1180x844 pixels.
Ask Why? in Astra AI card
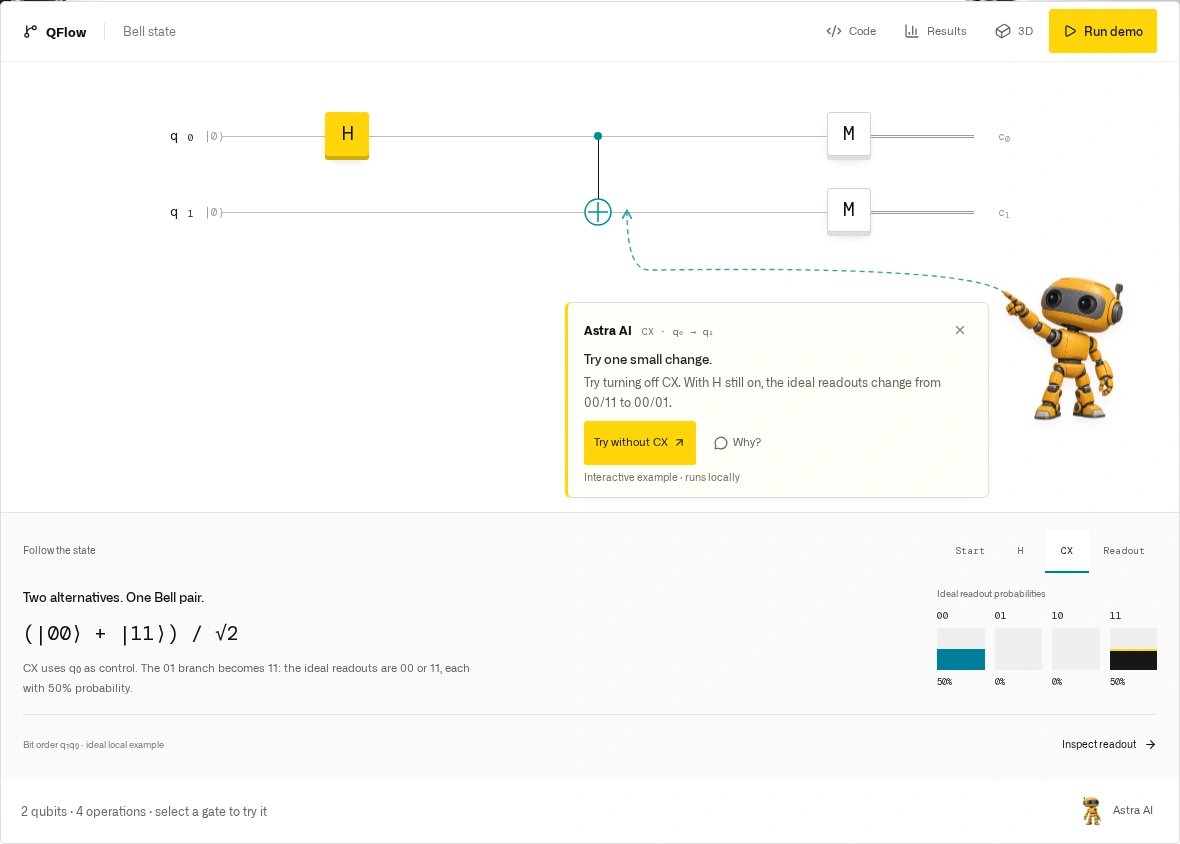pos(738,442)
